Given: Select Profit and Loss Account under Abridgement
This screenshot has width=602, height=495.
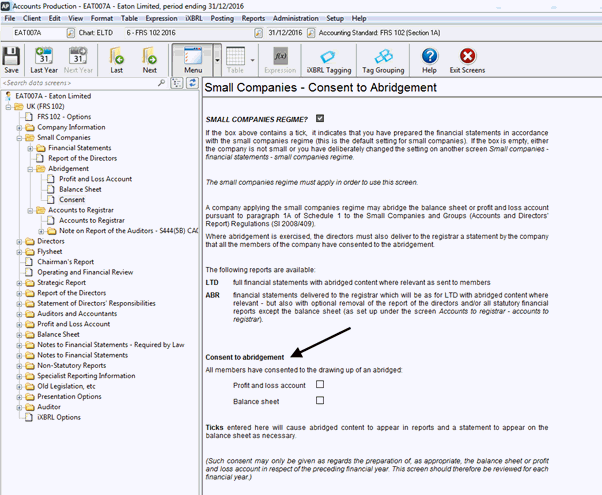Looking at the screenshot, I should pos(95,179).
